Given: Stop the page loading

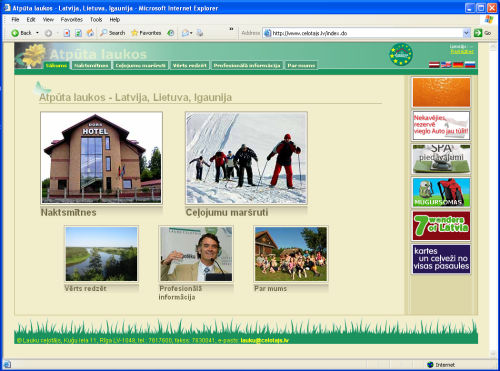Looking at the screenshot, I should click(x=67, y=33).
